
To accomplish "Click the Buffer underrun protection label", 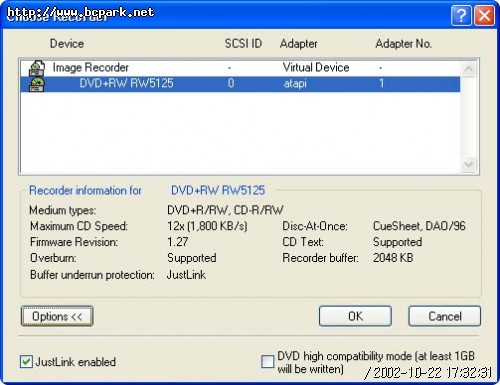I will pos(92,275).
